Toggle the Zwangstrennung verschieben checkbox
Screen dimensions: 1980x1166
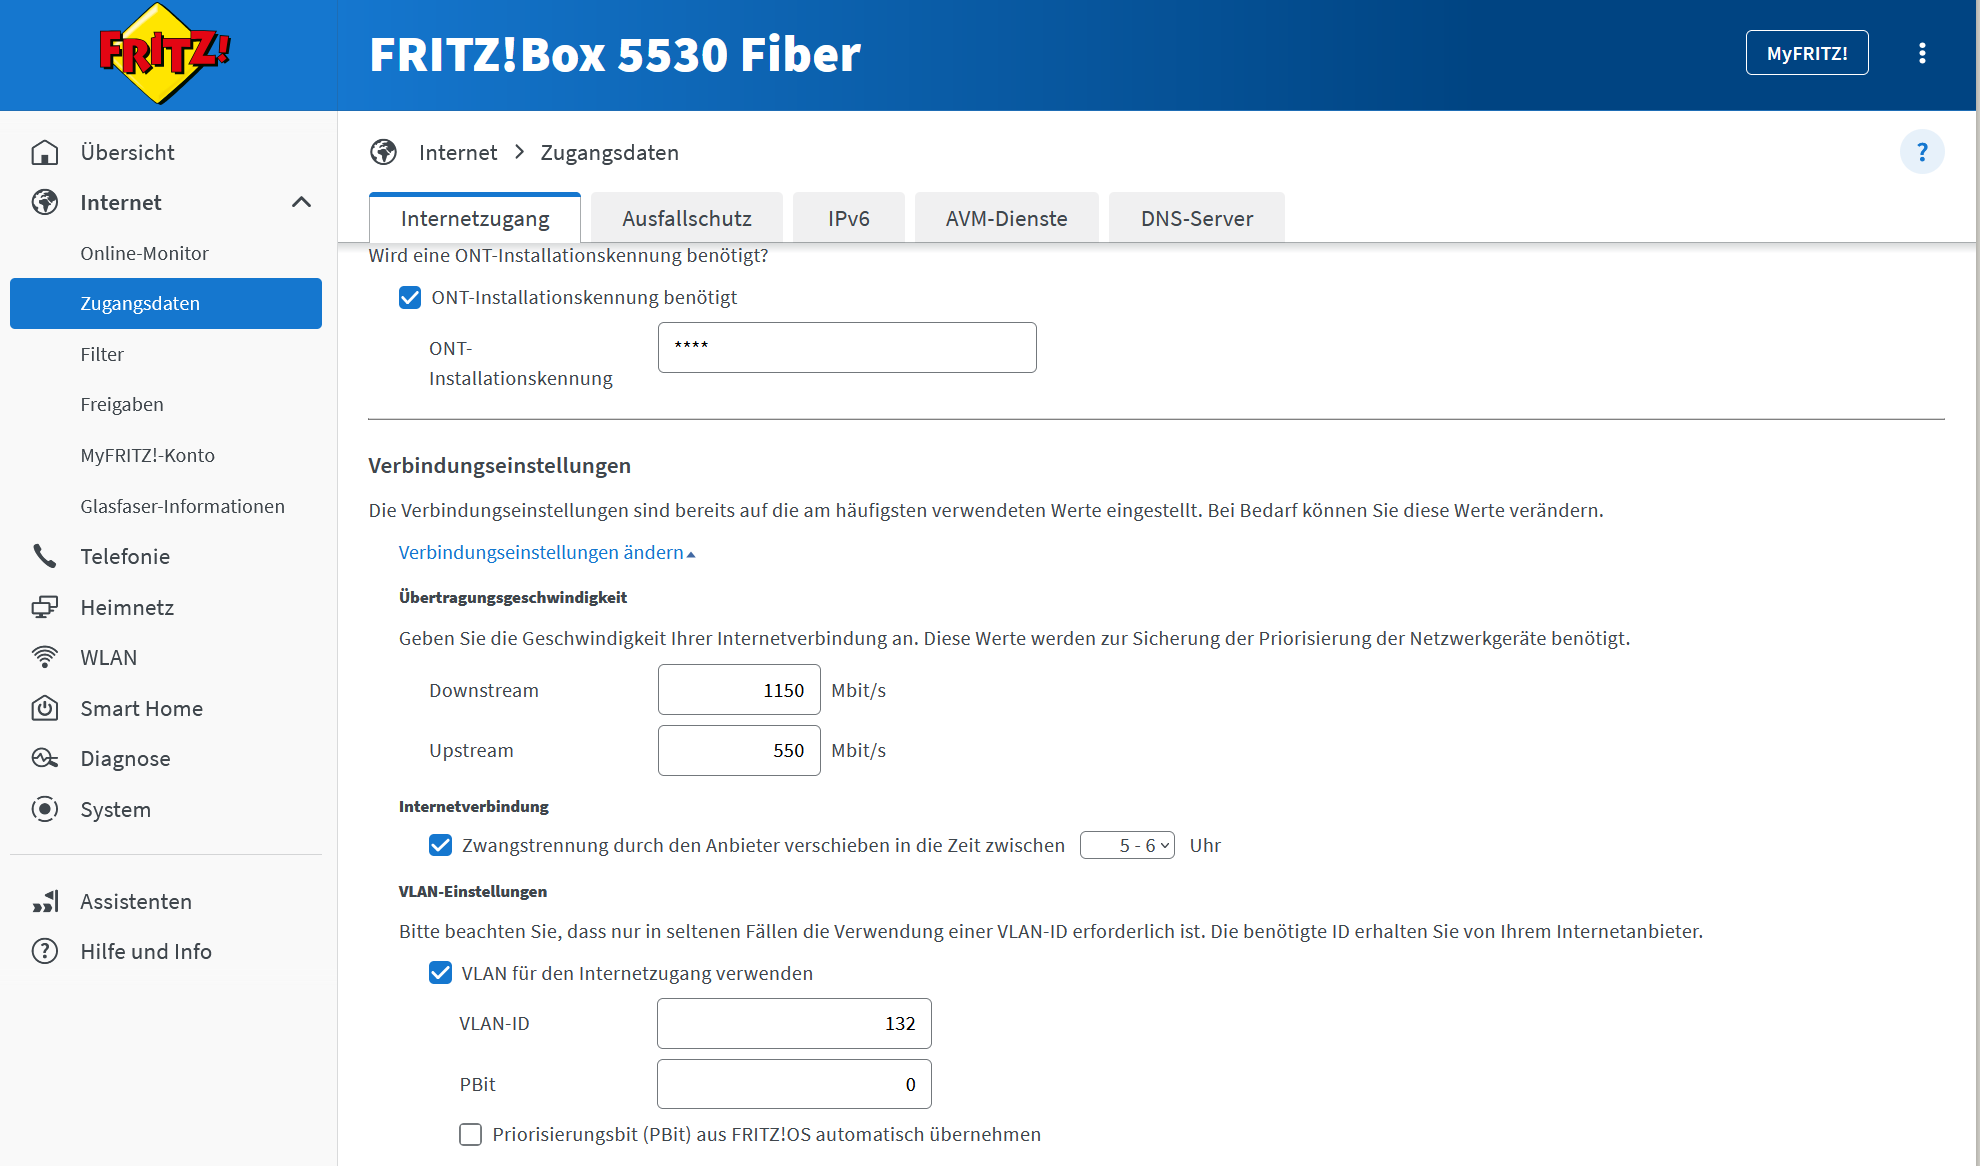[x=440, y=845]
